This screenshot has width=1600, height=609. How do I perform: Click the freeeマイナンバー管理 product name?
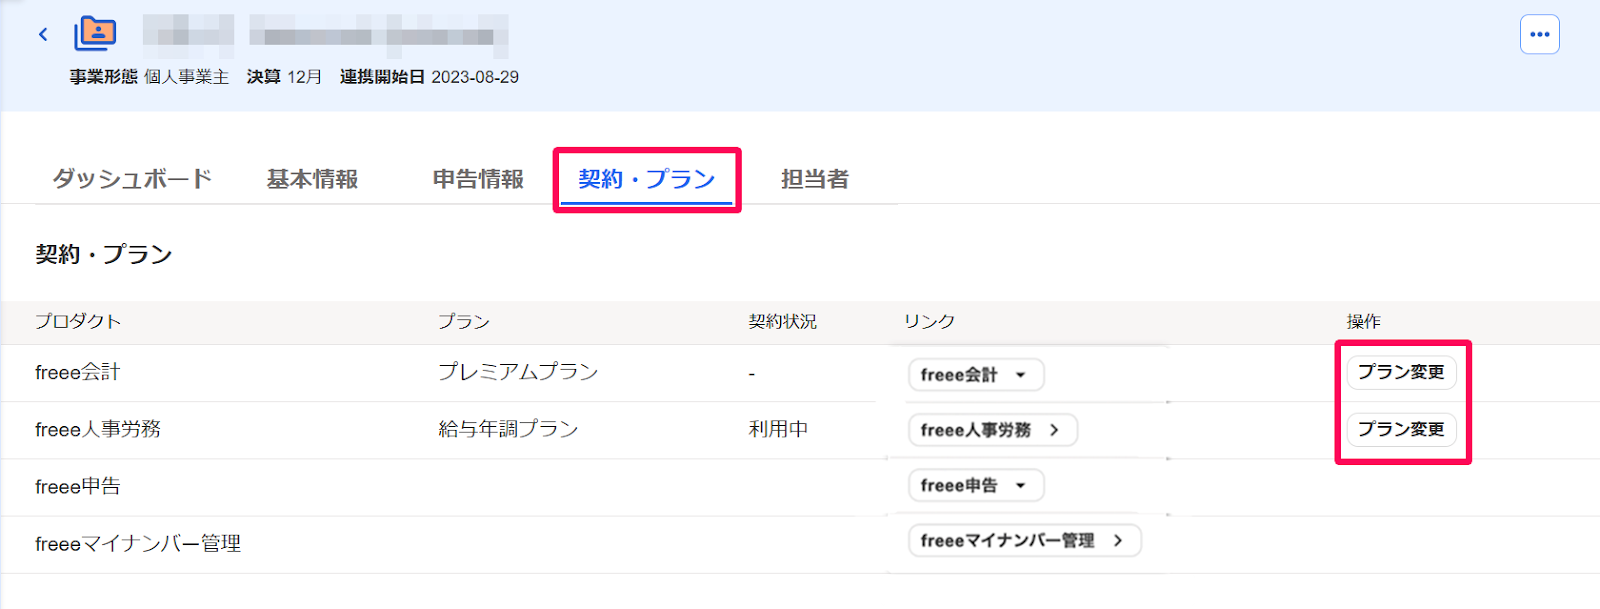click(x=138, y=543)
